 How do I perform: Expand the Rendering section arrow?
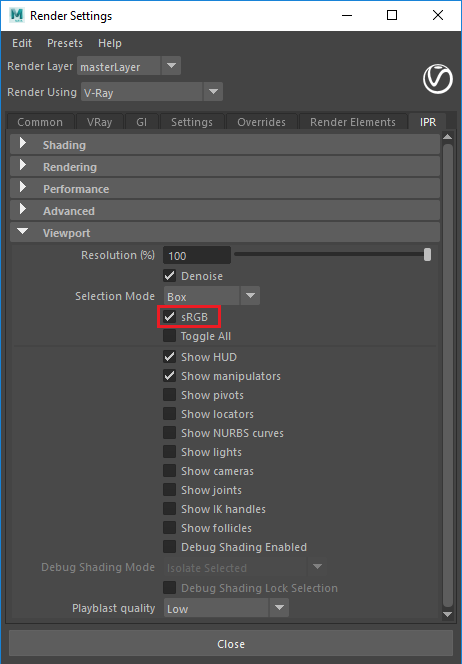click(x=23, y=165)
